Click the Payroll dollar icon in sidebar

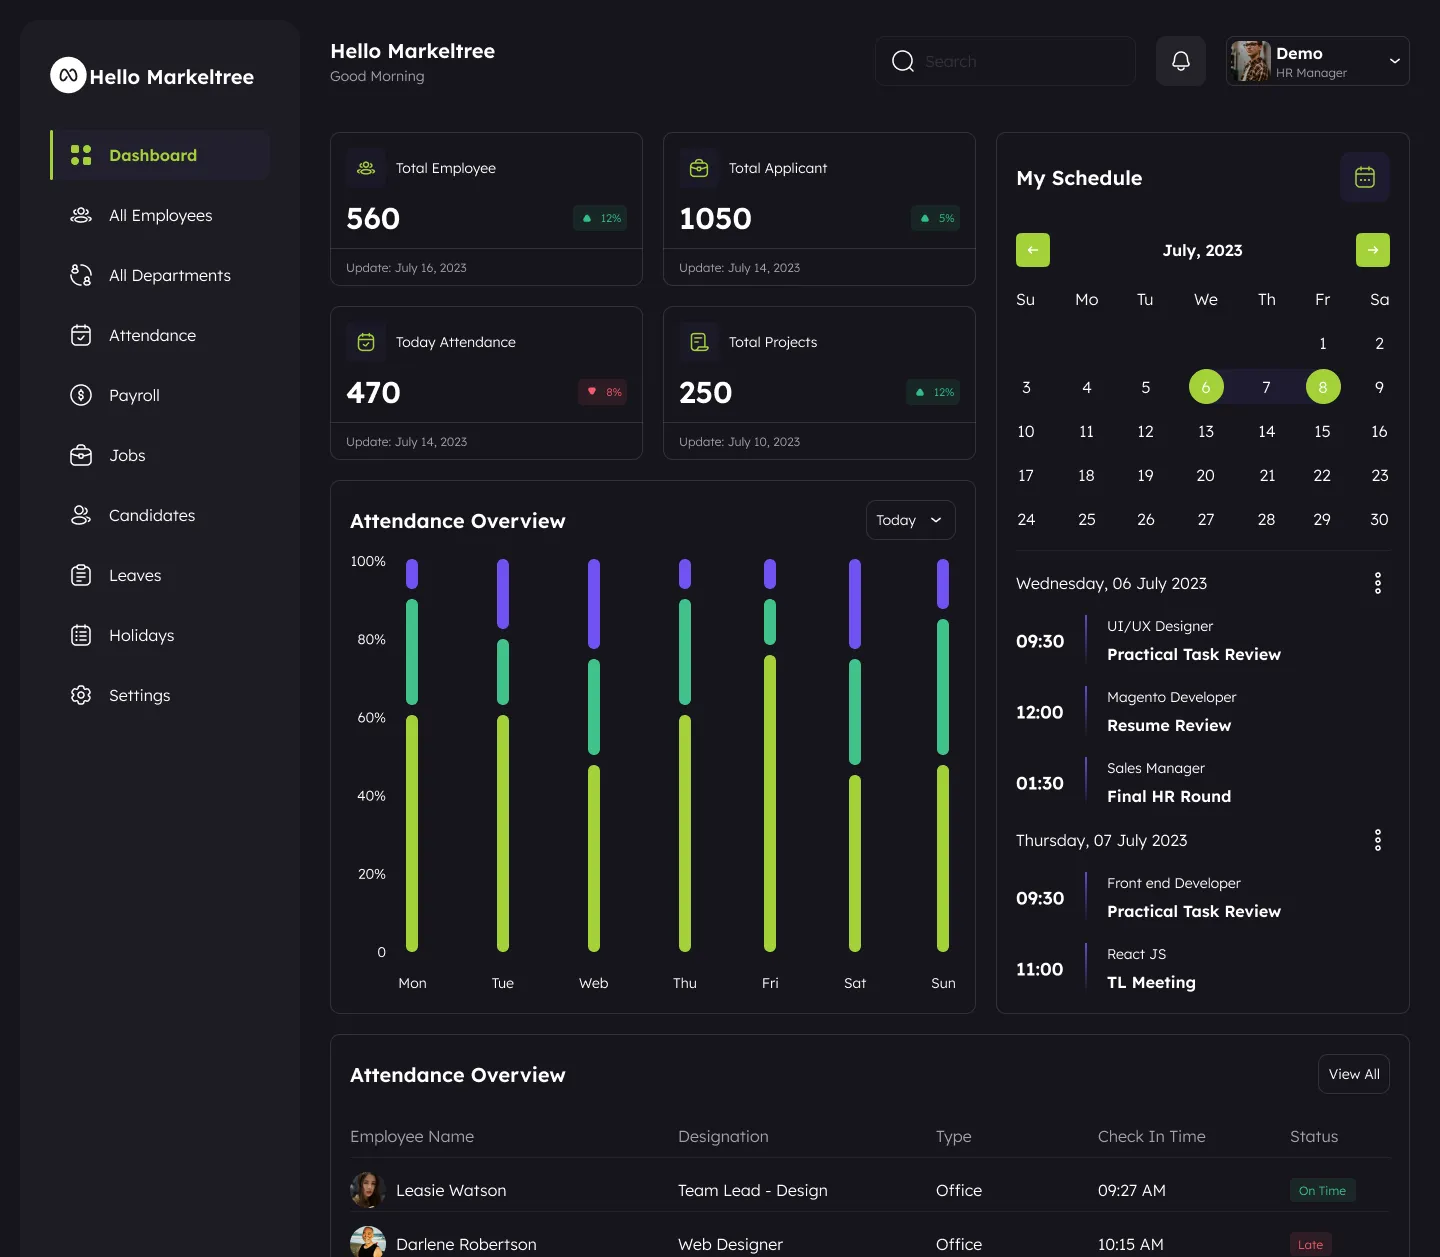point(81,395)
